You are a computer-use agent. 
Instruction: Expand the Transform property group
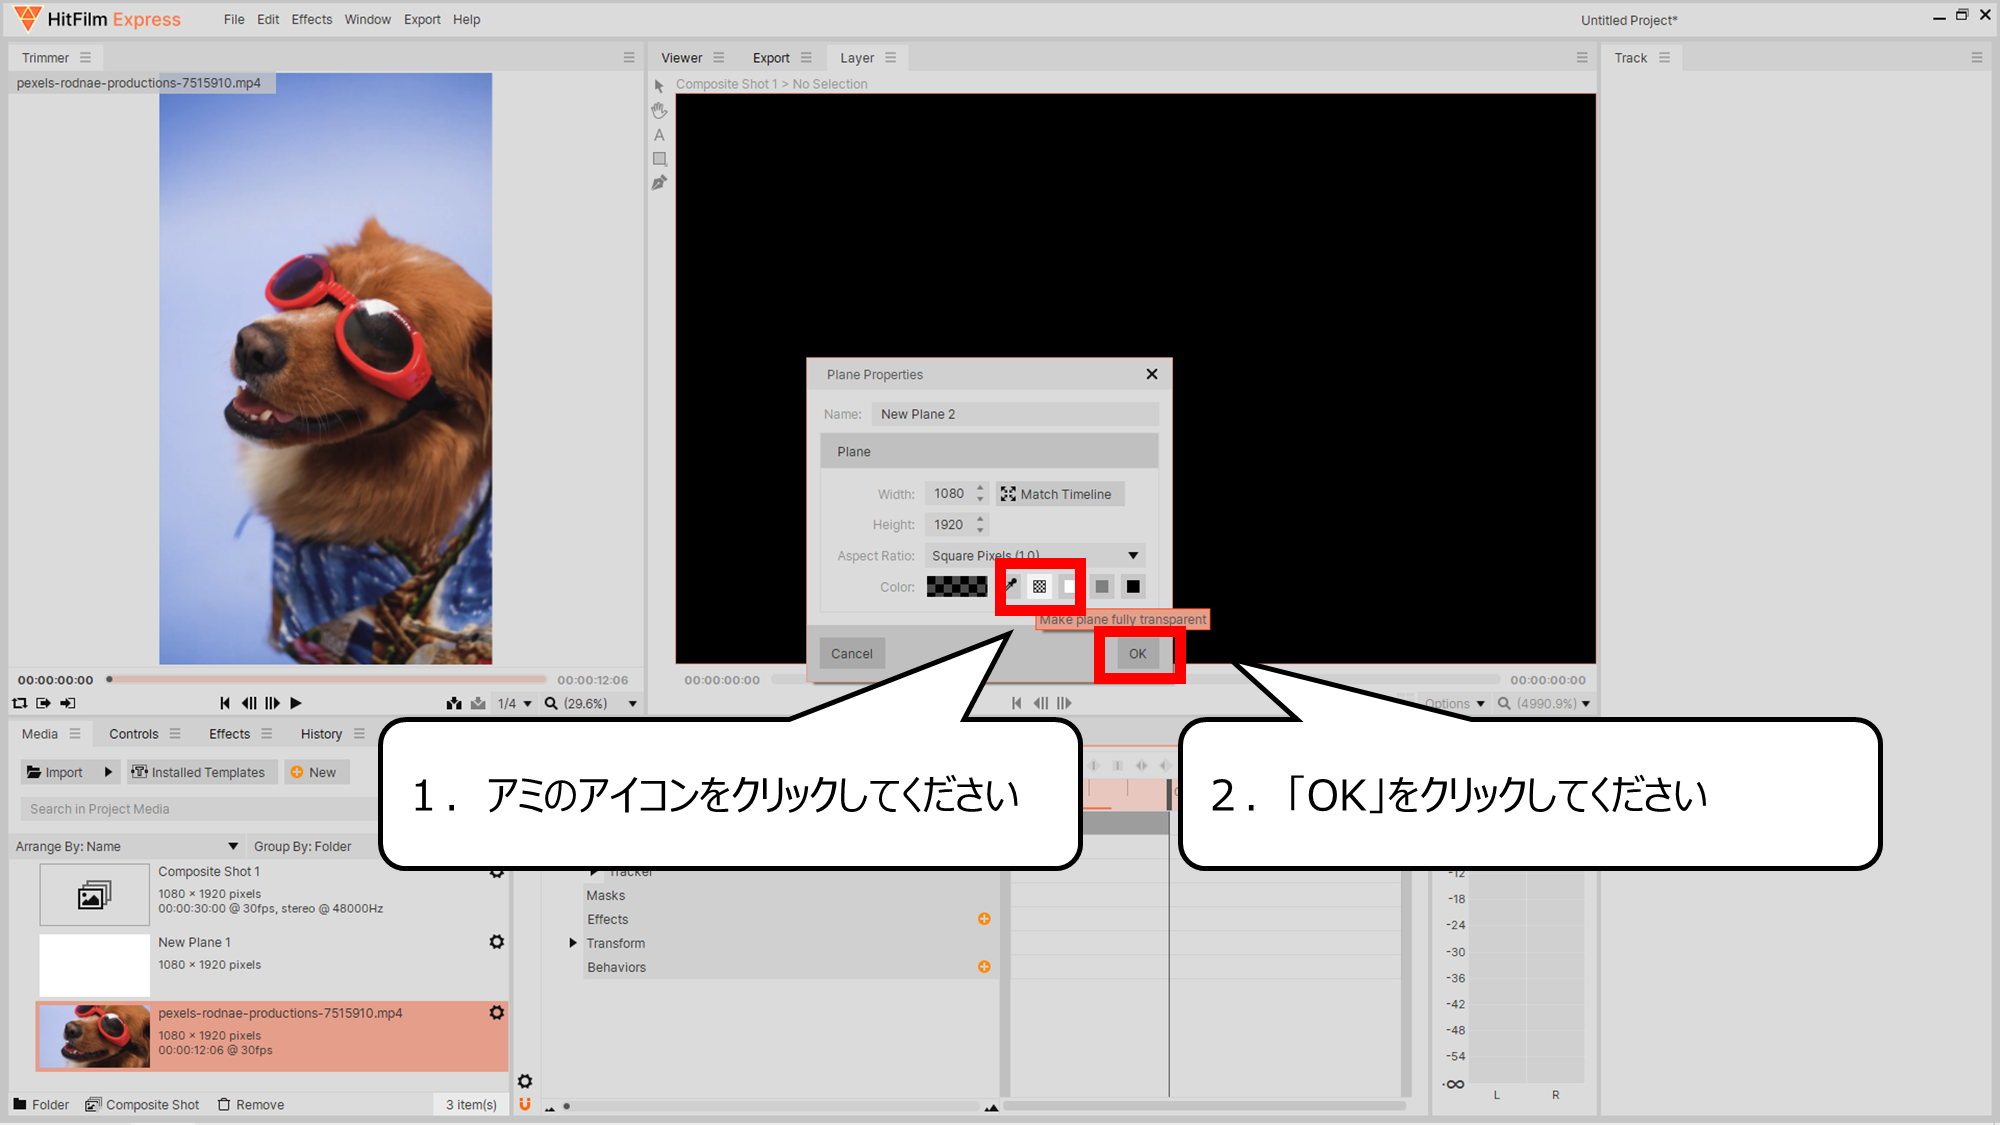click(x=573, y=943)
